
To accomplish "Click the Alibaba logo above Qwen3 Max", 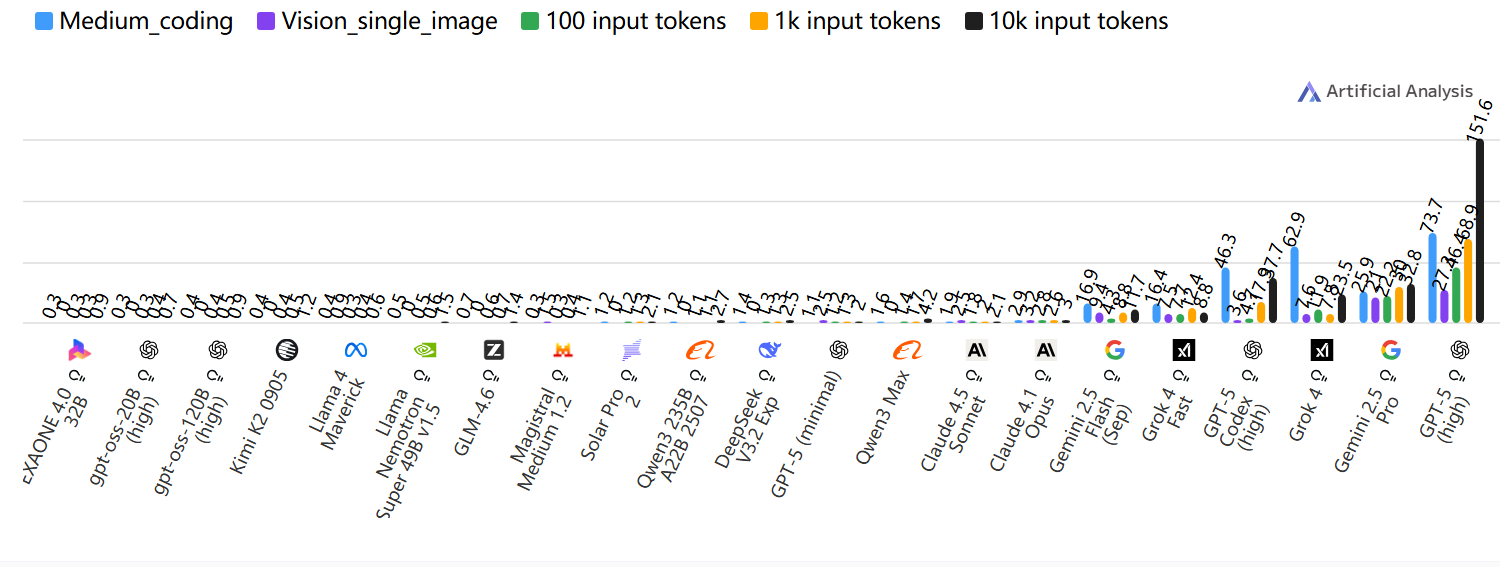I will tap(908, 350).
